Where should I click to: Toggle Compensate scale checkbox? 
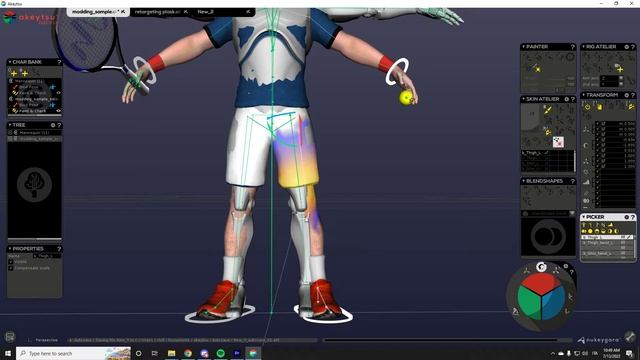click(x=11, y=268)
